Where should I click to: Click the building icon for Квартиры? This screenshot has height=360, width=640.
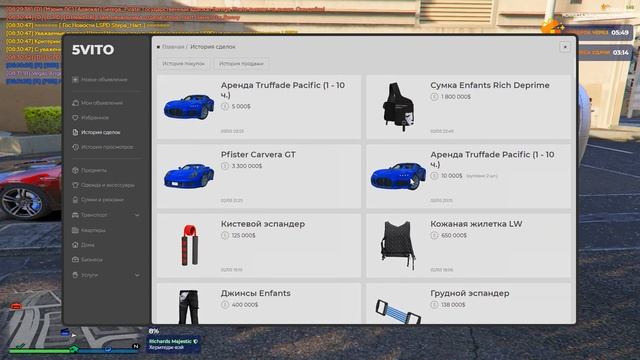point(75,230)
